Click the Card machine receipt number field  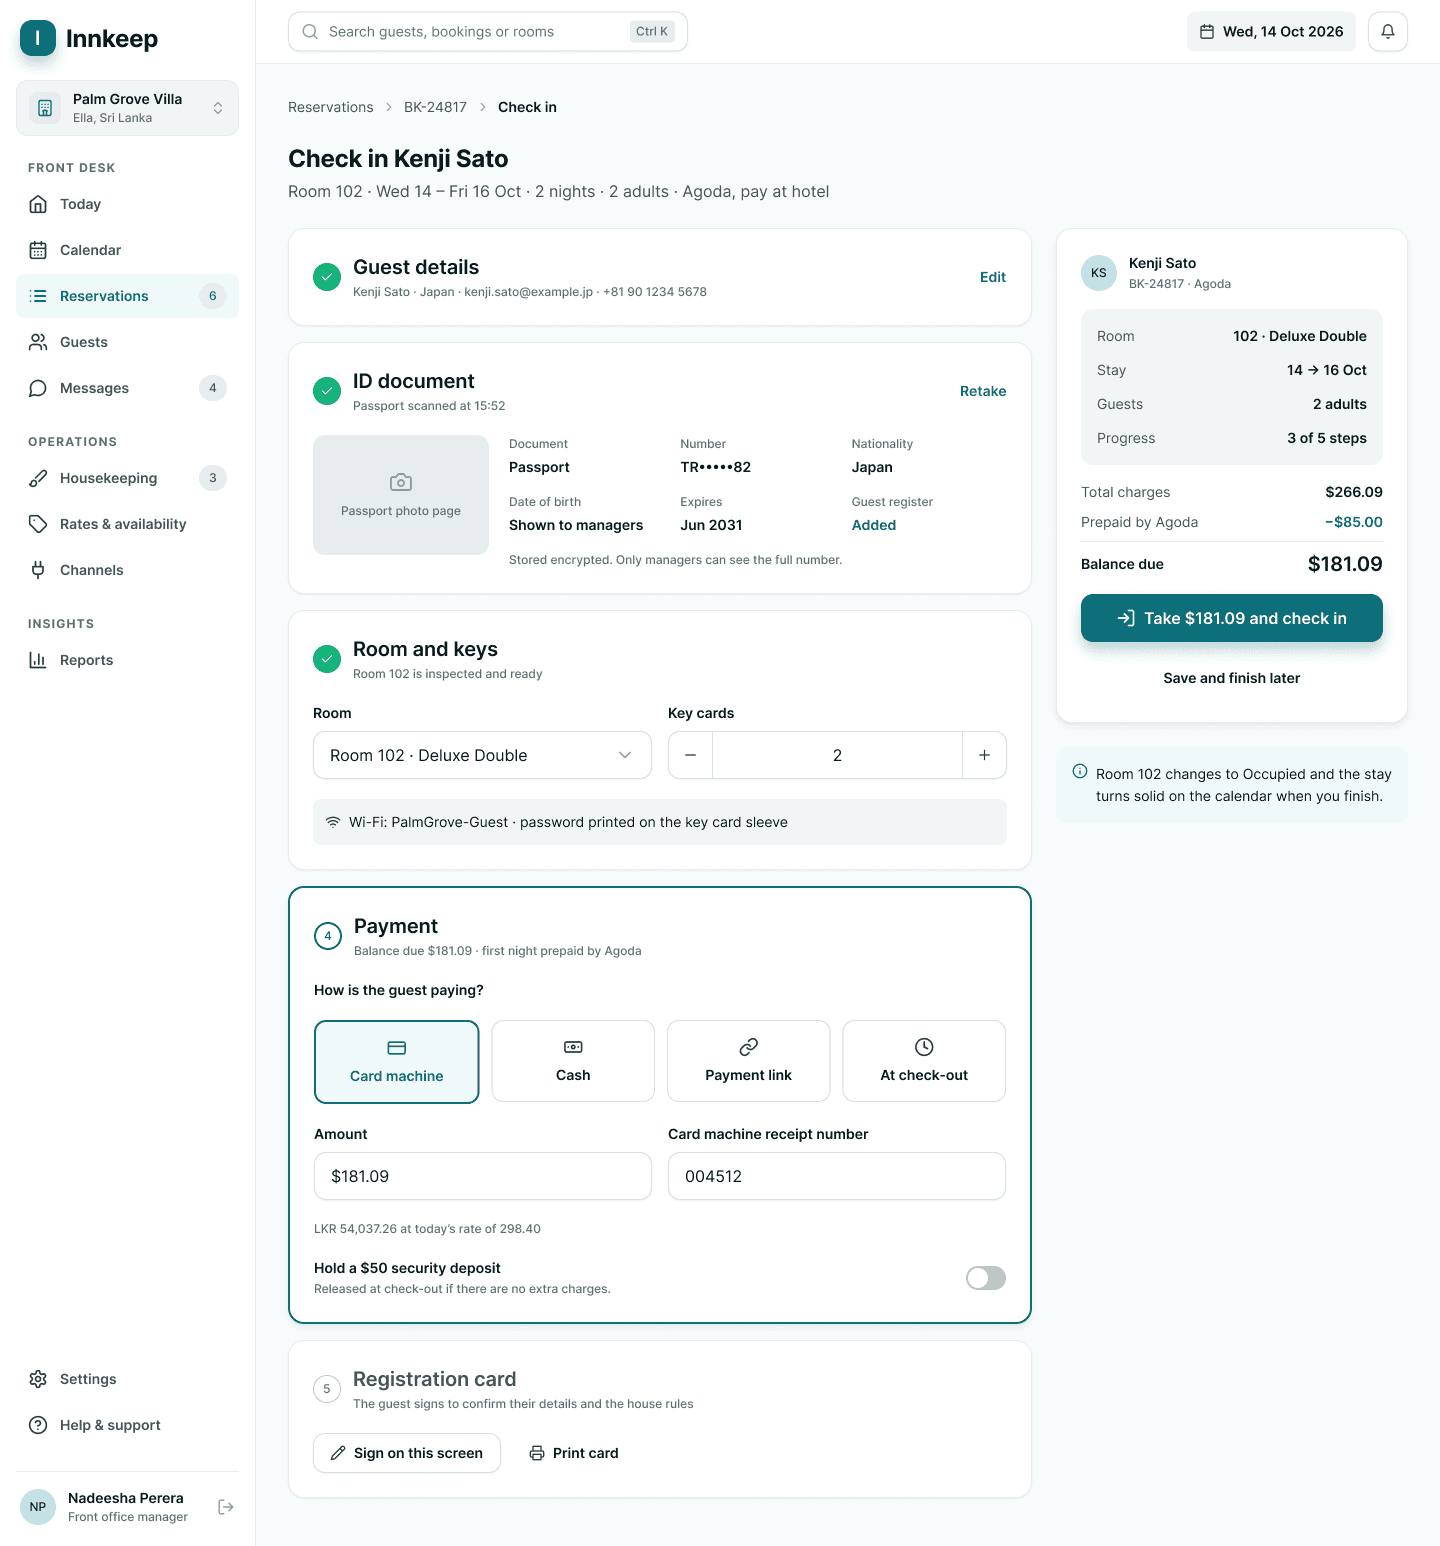(837, 1176)
